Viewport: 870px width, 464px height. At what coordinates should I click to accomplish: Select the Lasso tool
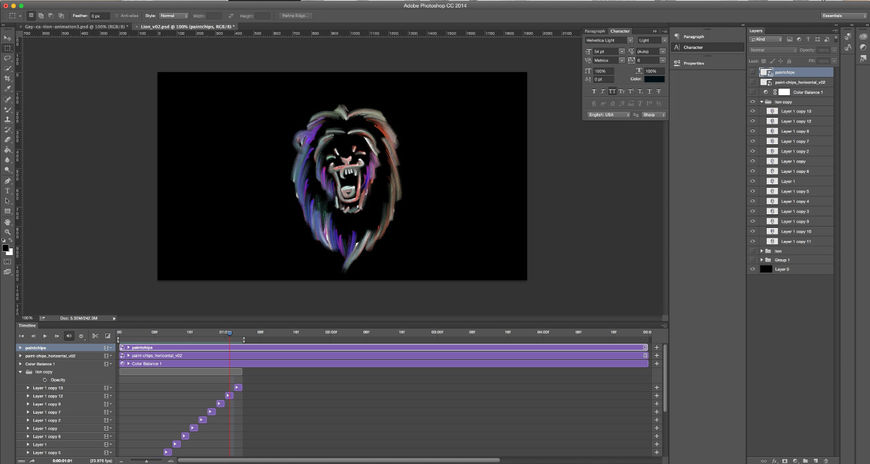pyautogui.click(x=7, y=58)
